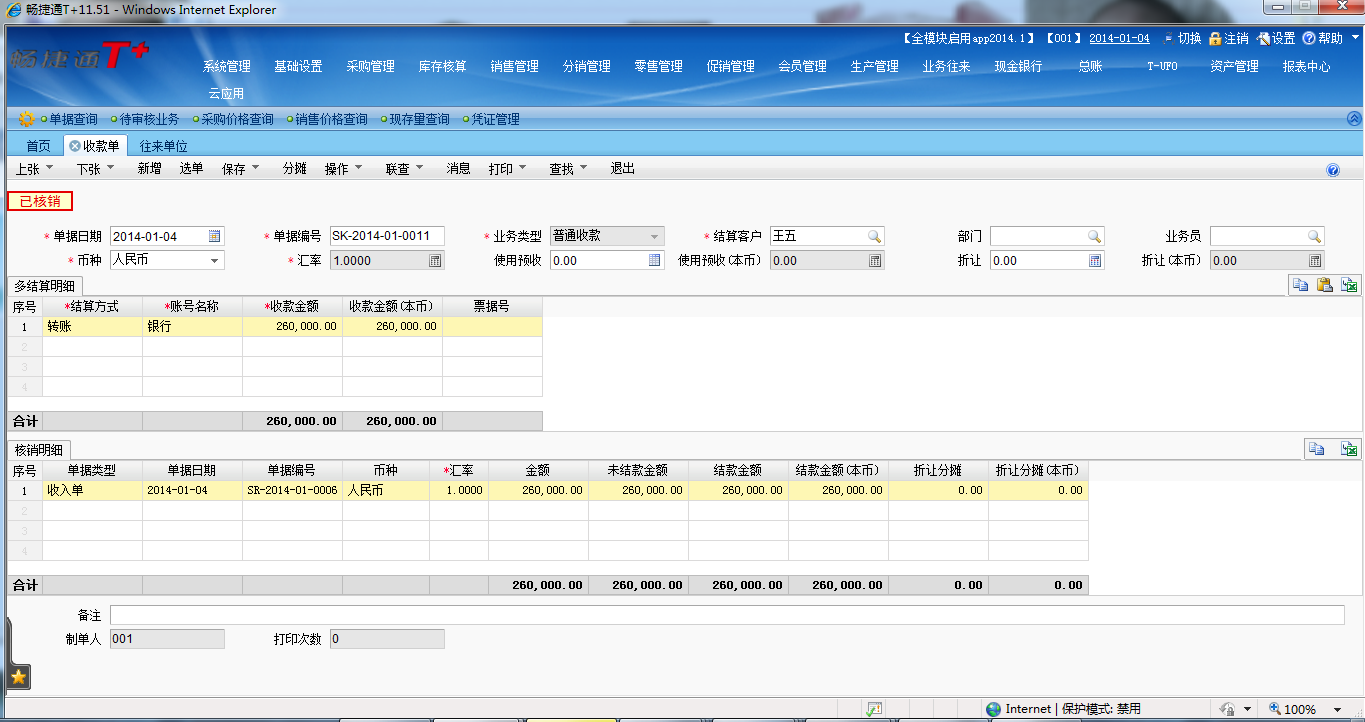Viewport: 1365px width, 722px height.
Task: Click the 切换 switch account icon
Action: coord(1169,38)
